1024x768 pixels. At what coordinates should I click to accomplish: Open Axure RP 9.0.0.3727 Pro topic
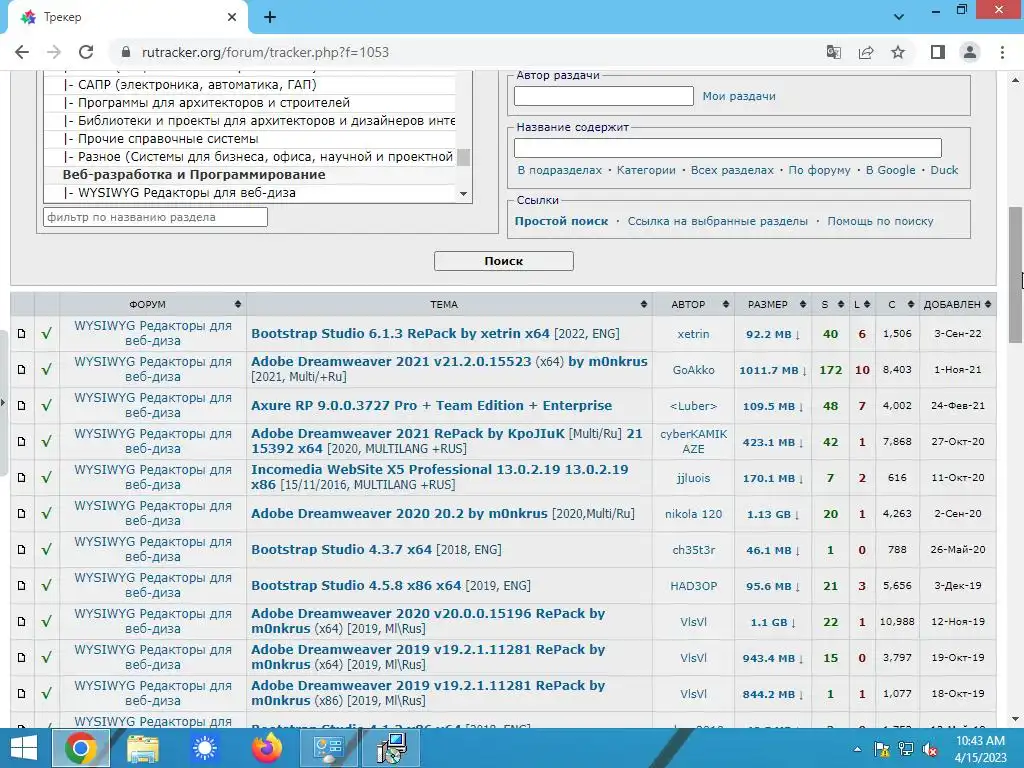[x=432, y=406]
